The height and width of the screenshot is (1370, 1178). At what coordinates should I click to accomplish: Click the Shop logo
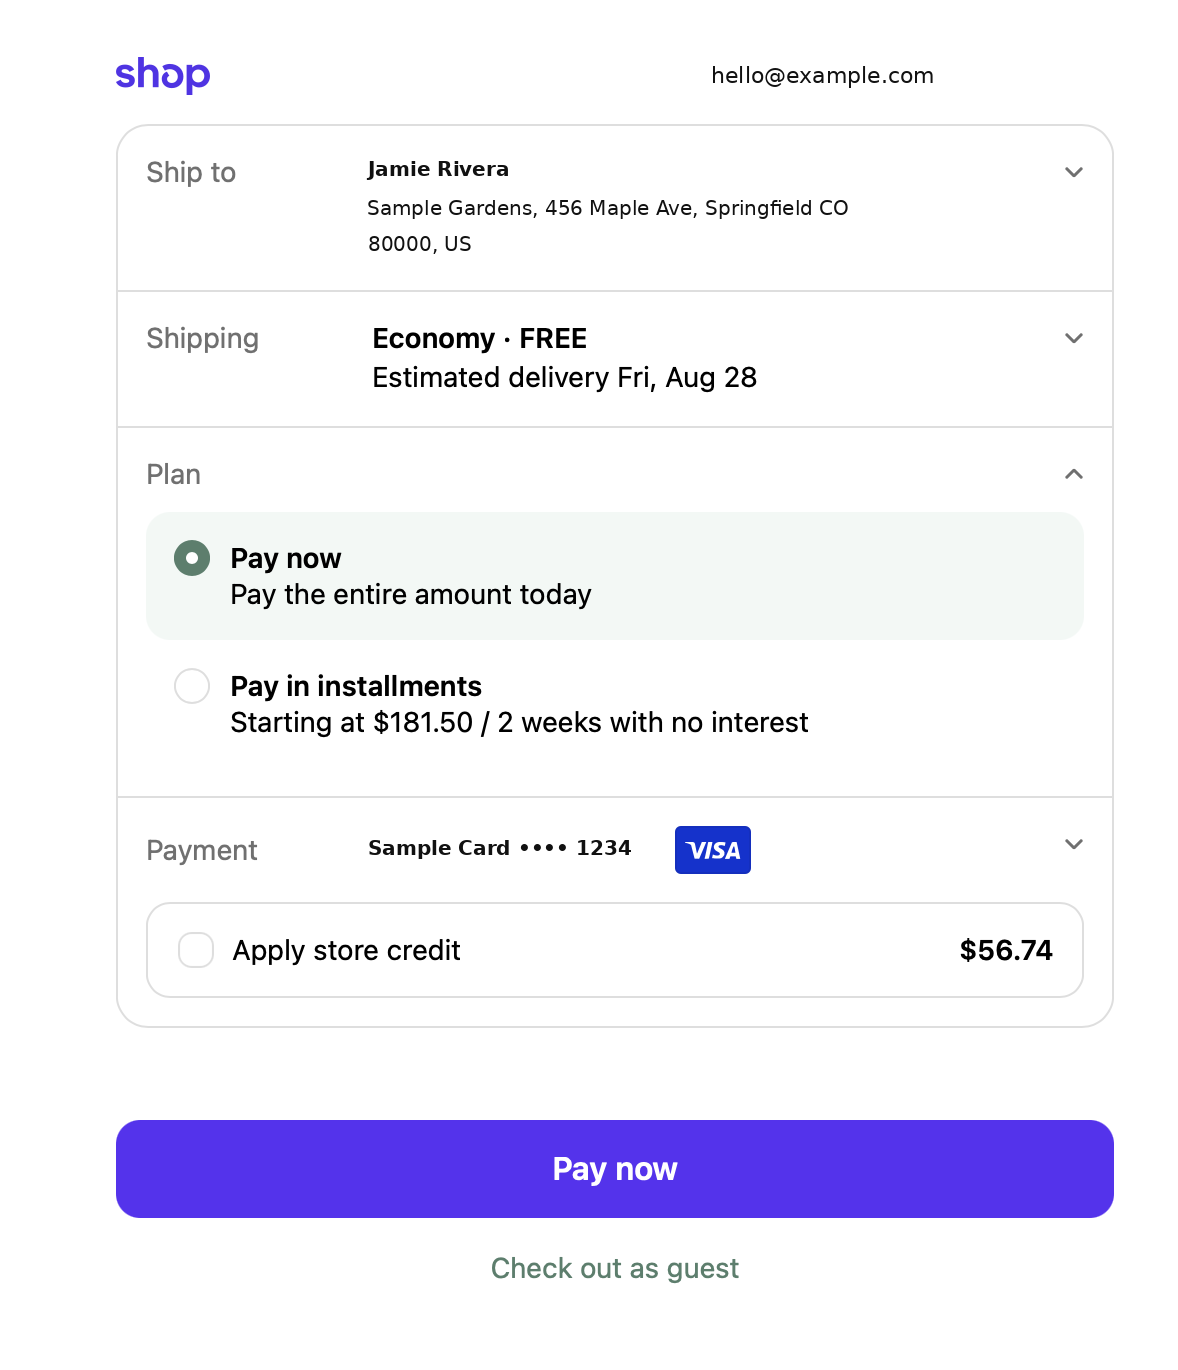click(x=163, y=75)
